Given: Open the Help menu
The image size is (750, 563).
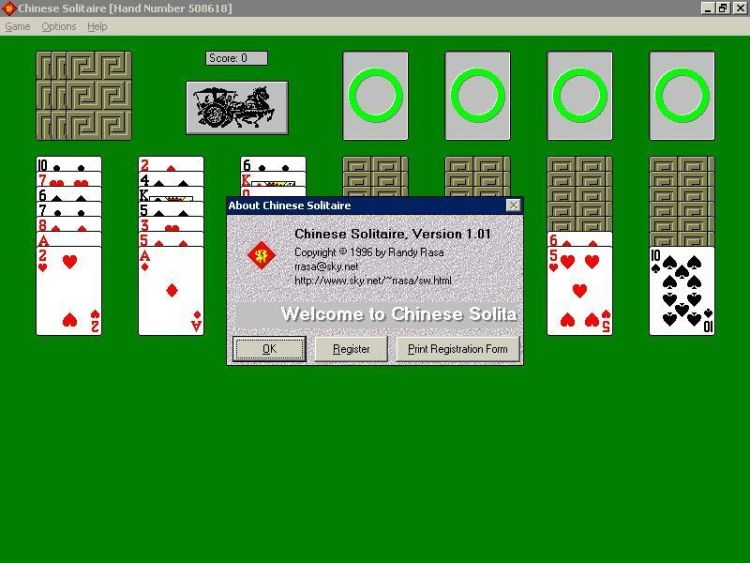Looking at the screenshot, I should [97, 26].
